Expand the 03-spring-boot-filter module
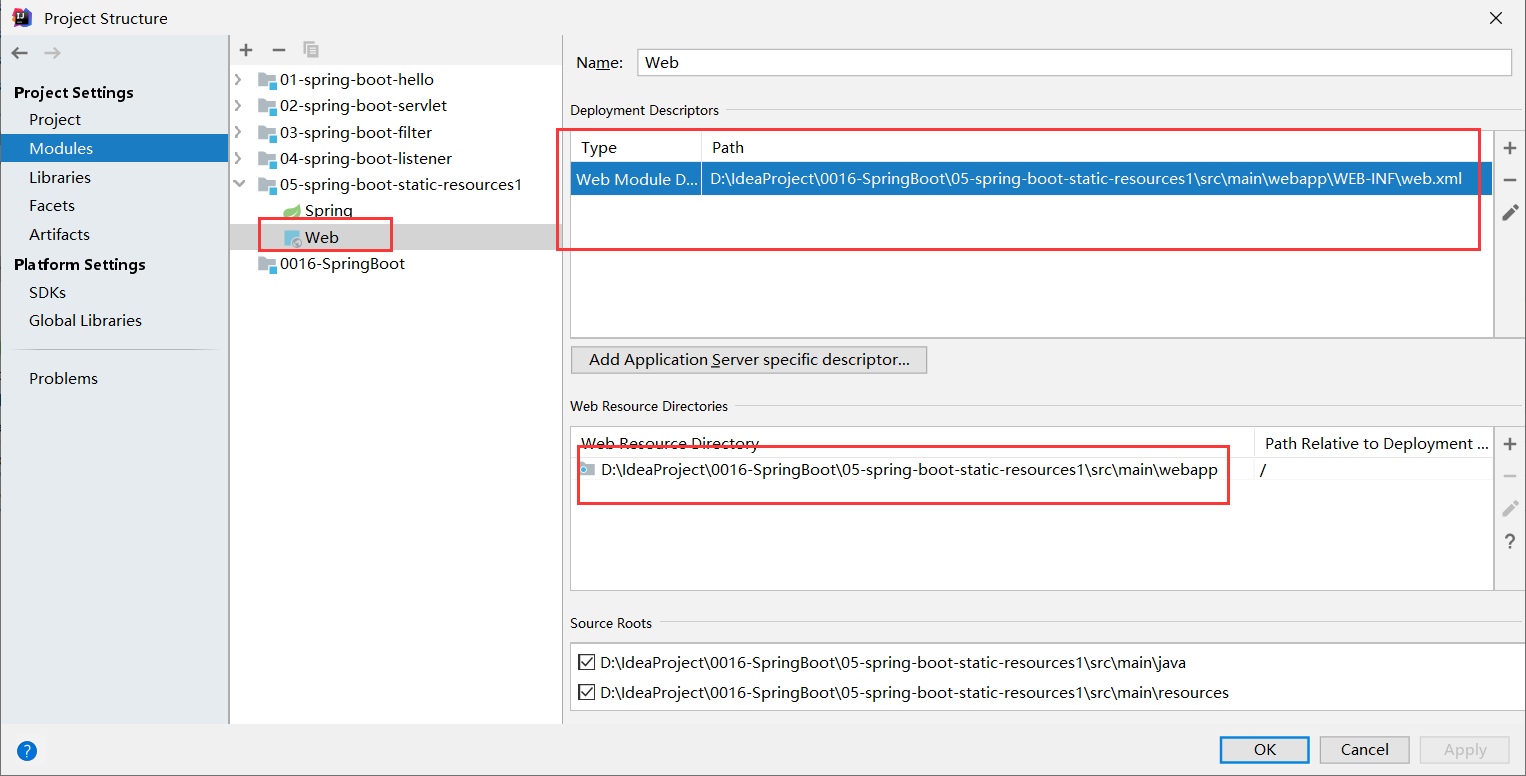 [x=238, y=132]
